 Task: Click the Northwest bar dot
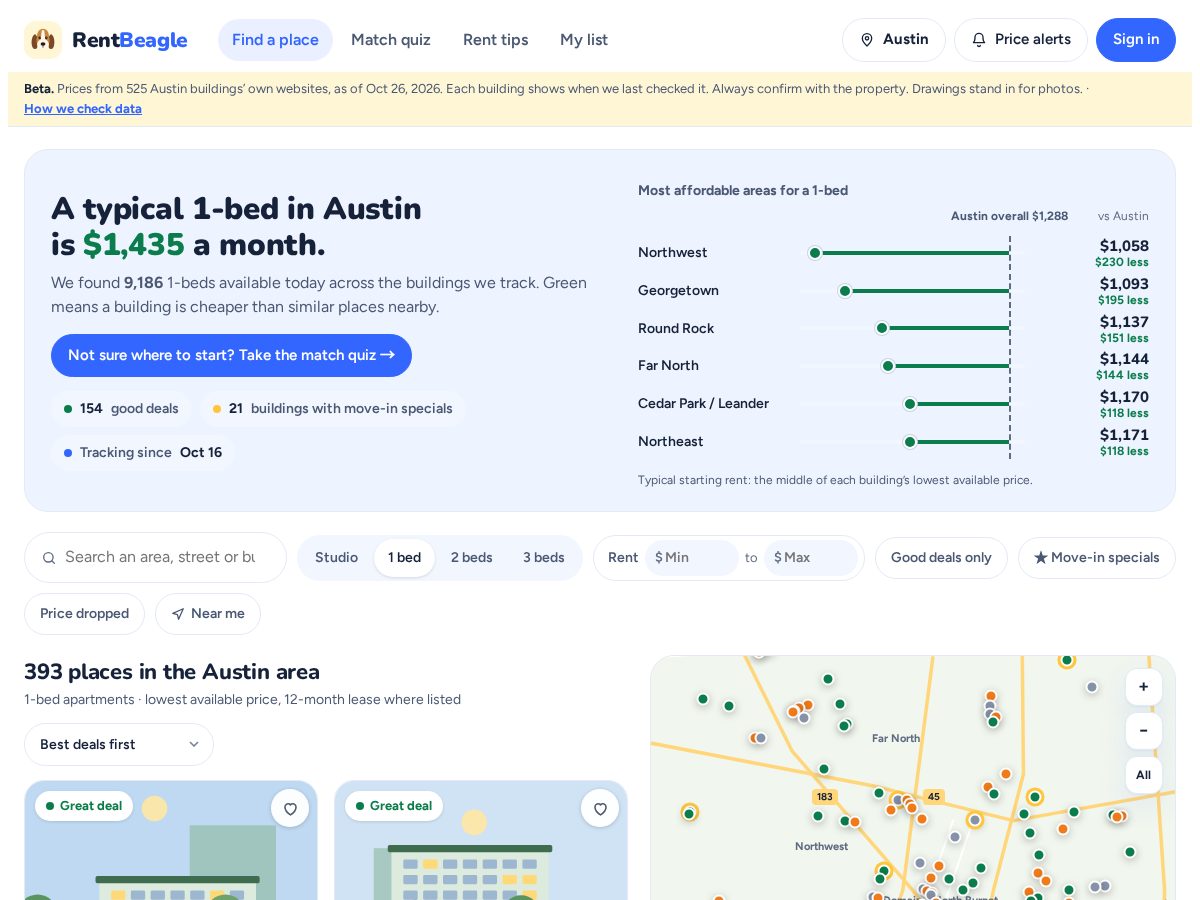[x=815, y=253]
